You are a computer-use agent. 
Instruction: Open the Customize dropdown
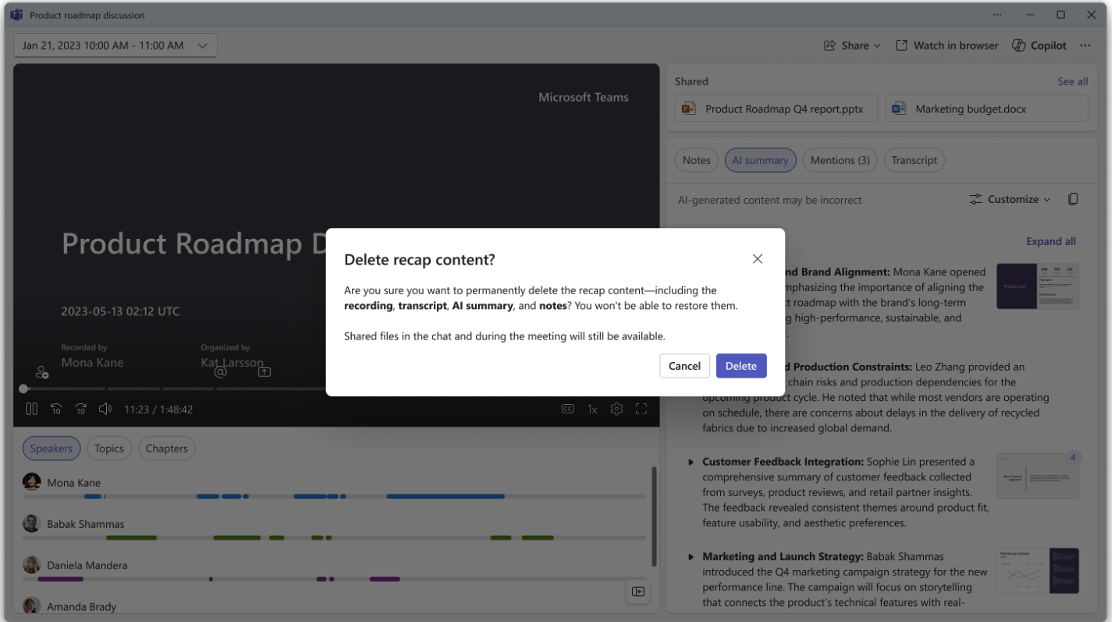click(1010, 199)
